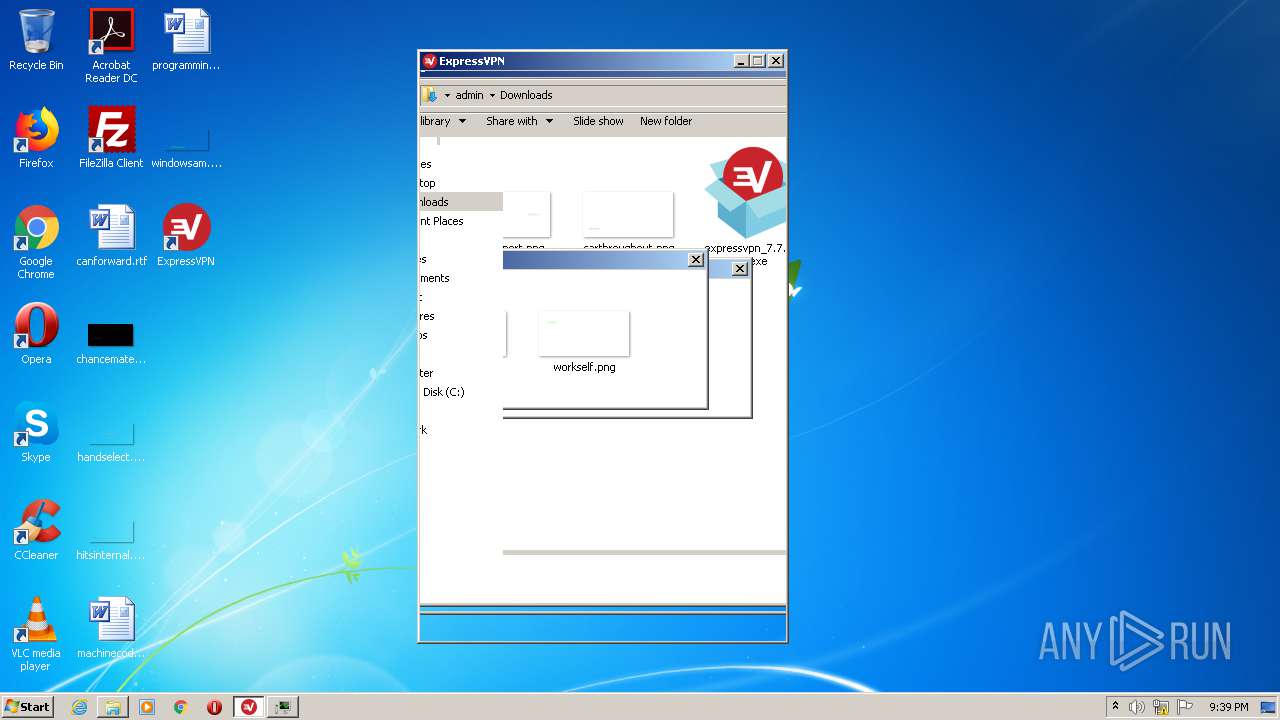Image resolution: width=1280 pixels, height=720 pixels.
Task: Click the monitor app icon in taskbar
Action: coord(284,707)
